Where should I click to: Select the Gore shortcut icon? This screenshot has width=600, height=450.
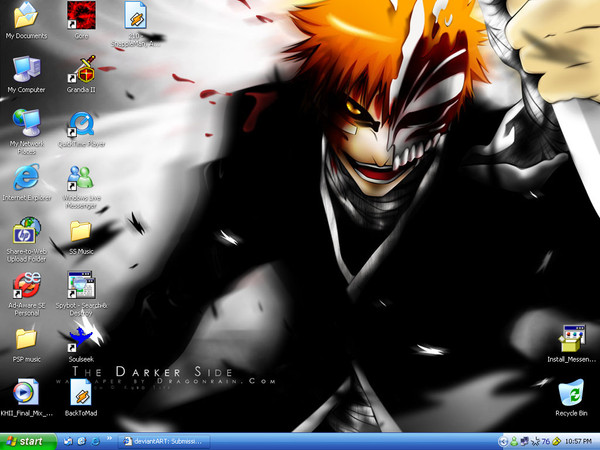coord(81,15)
